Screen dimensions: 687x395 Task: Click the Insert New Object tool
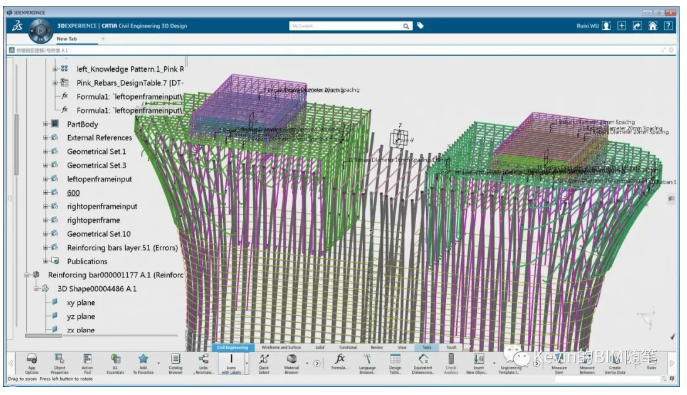pos(478,363)
